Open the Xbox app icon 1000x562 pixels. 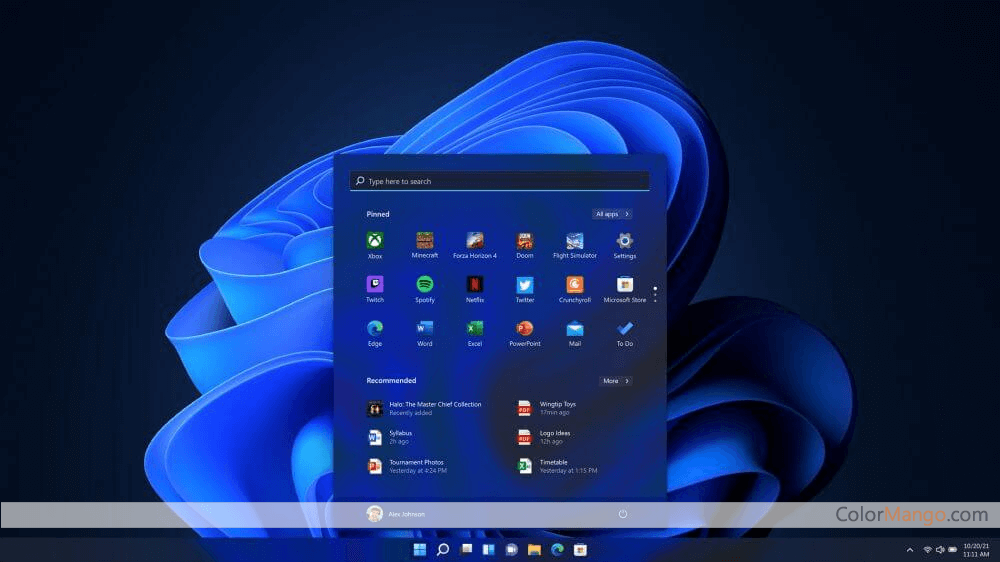[375, 241]
